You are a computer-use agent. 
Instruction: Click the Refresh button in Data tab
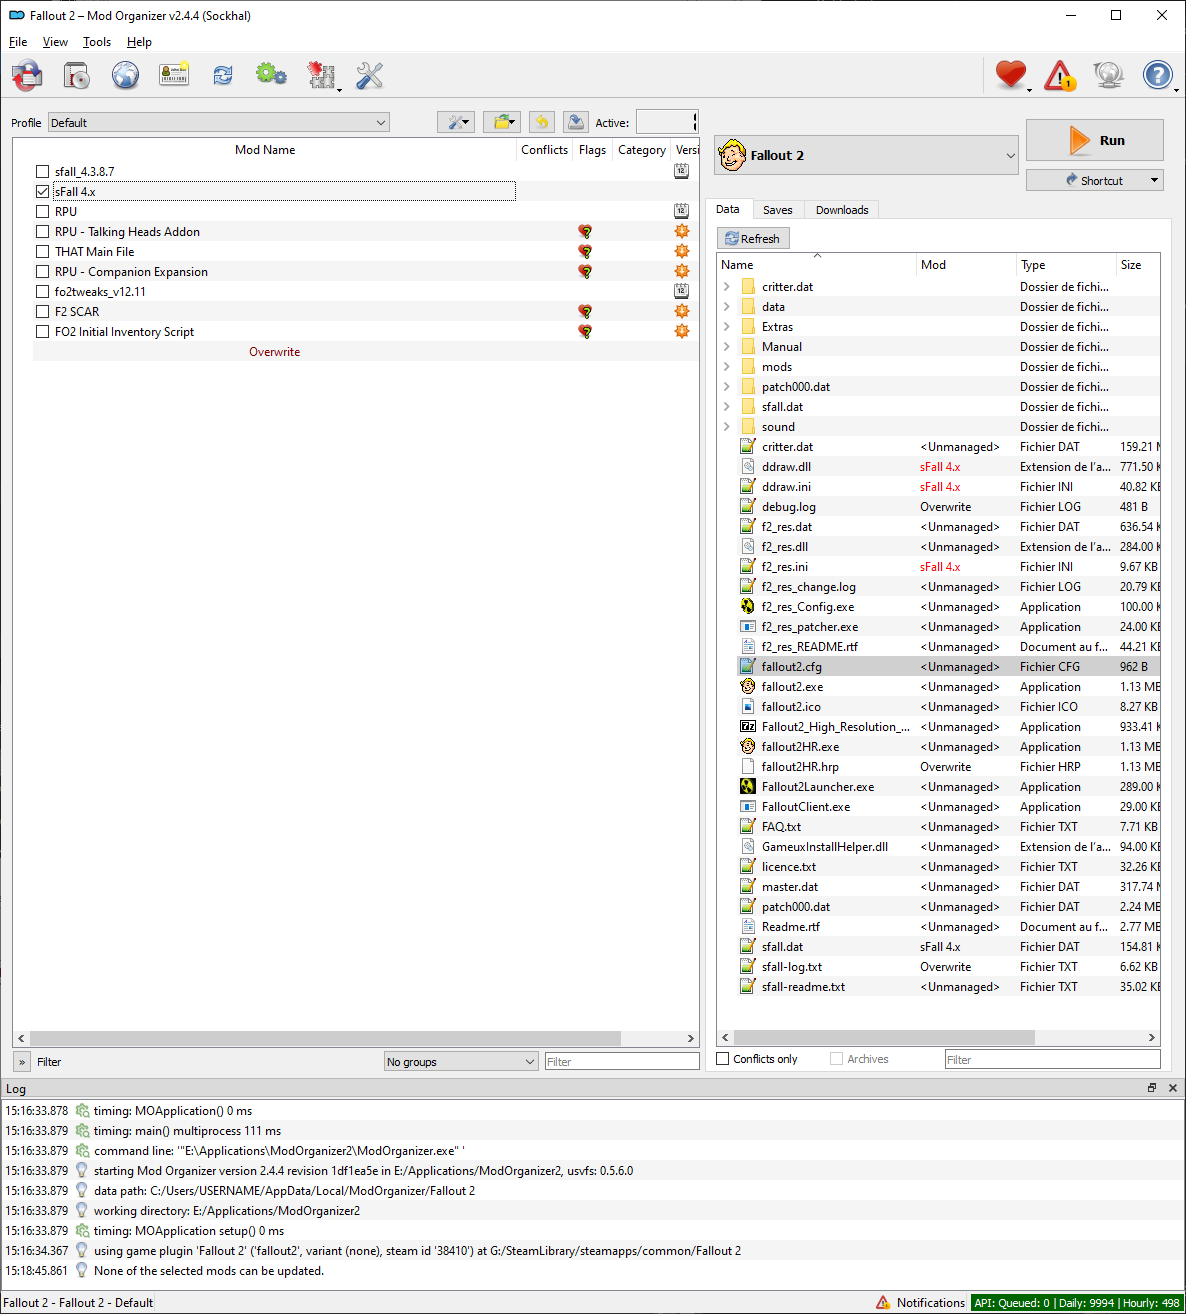(x=753, y=239)
